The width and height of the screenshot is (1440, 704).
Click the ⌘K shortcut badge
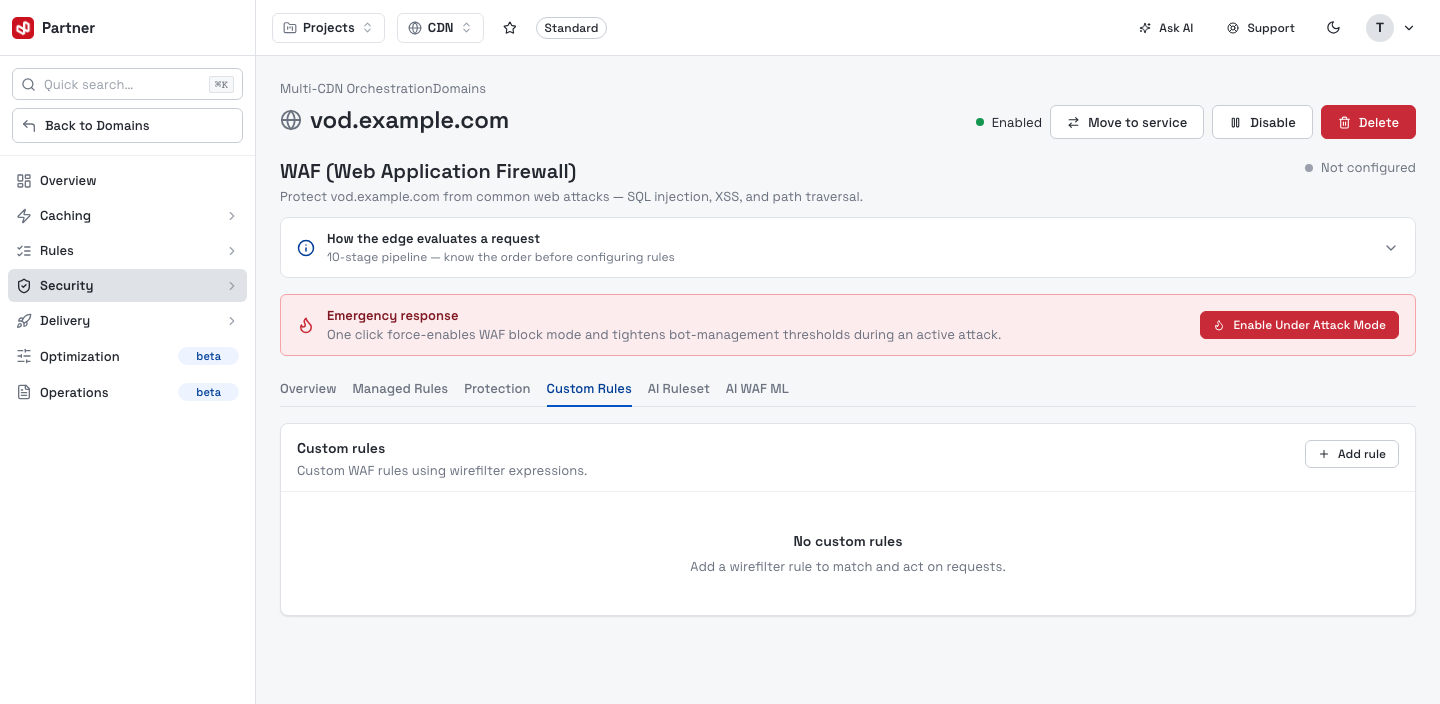pos(221,85)
